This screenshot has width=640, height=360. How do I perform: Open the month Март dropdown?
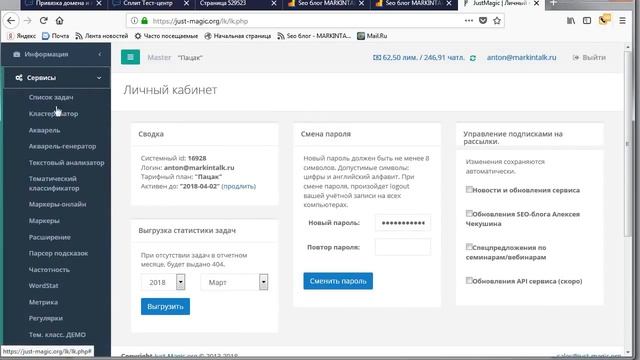[x=234, y=282]
